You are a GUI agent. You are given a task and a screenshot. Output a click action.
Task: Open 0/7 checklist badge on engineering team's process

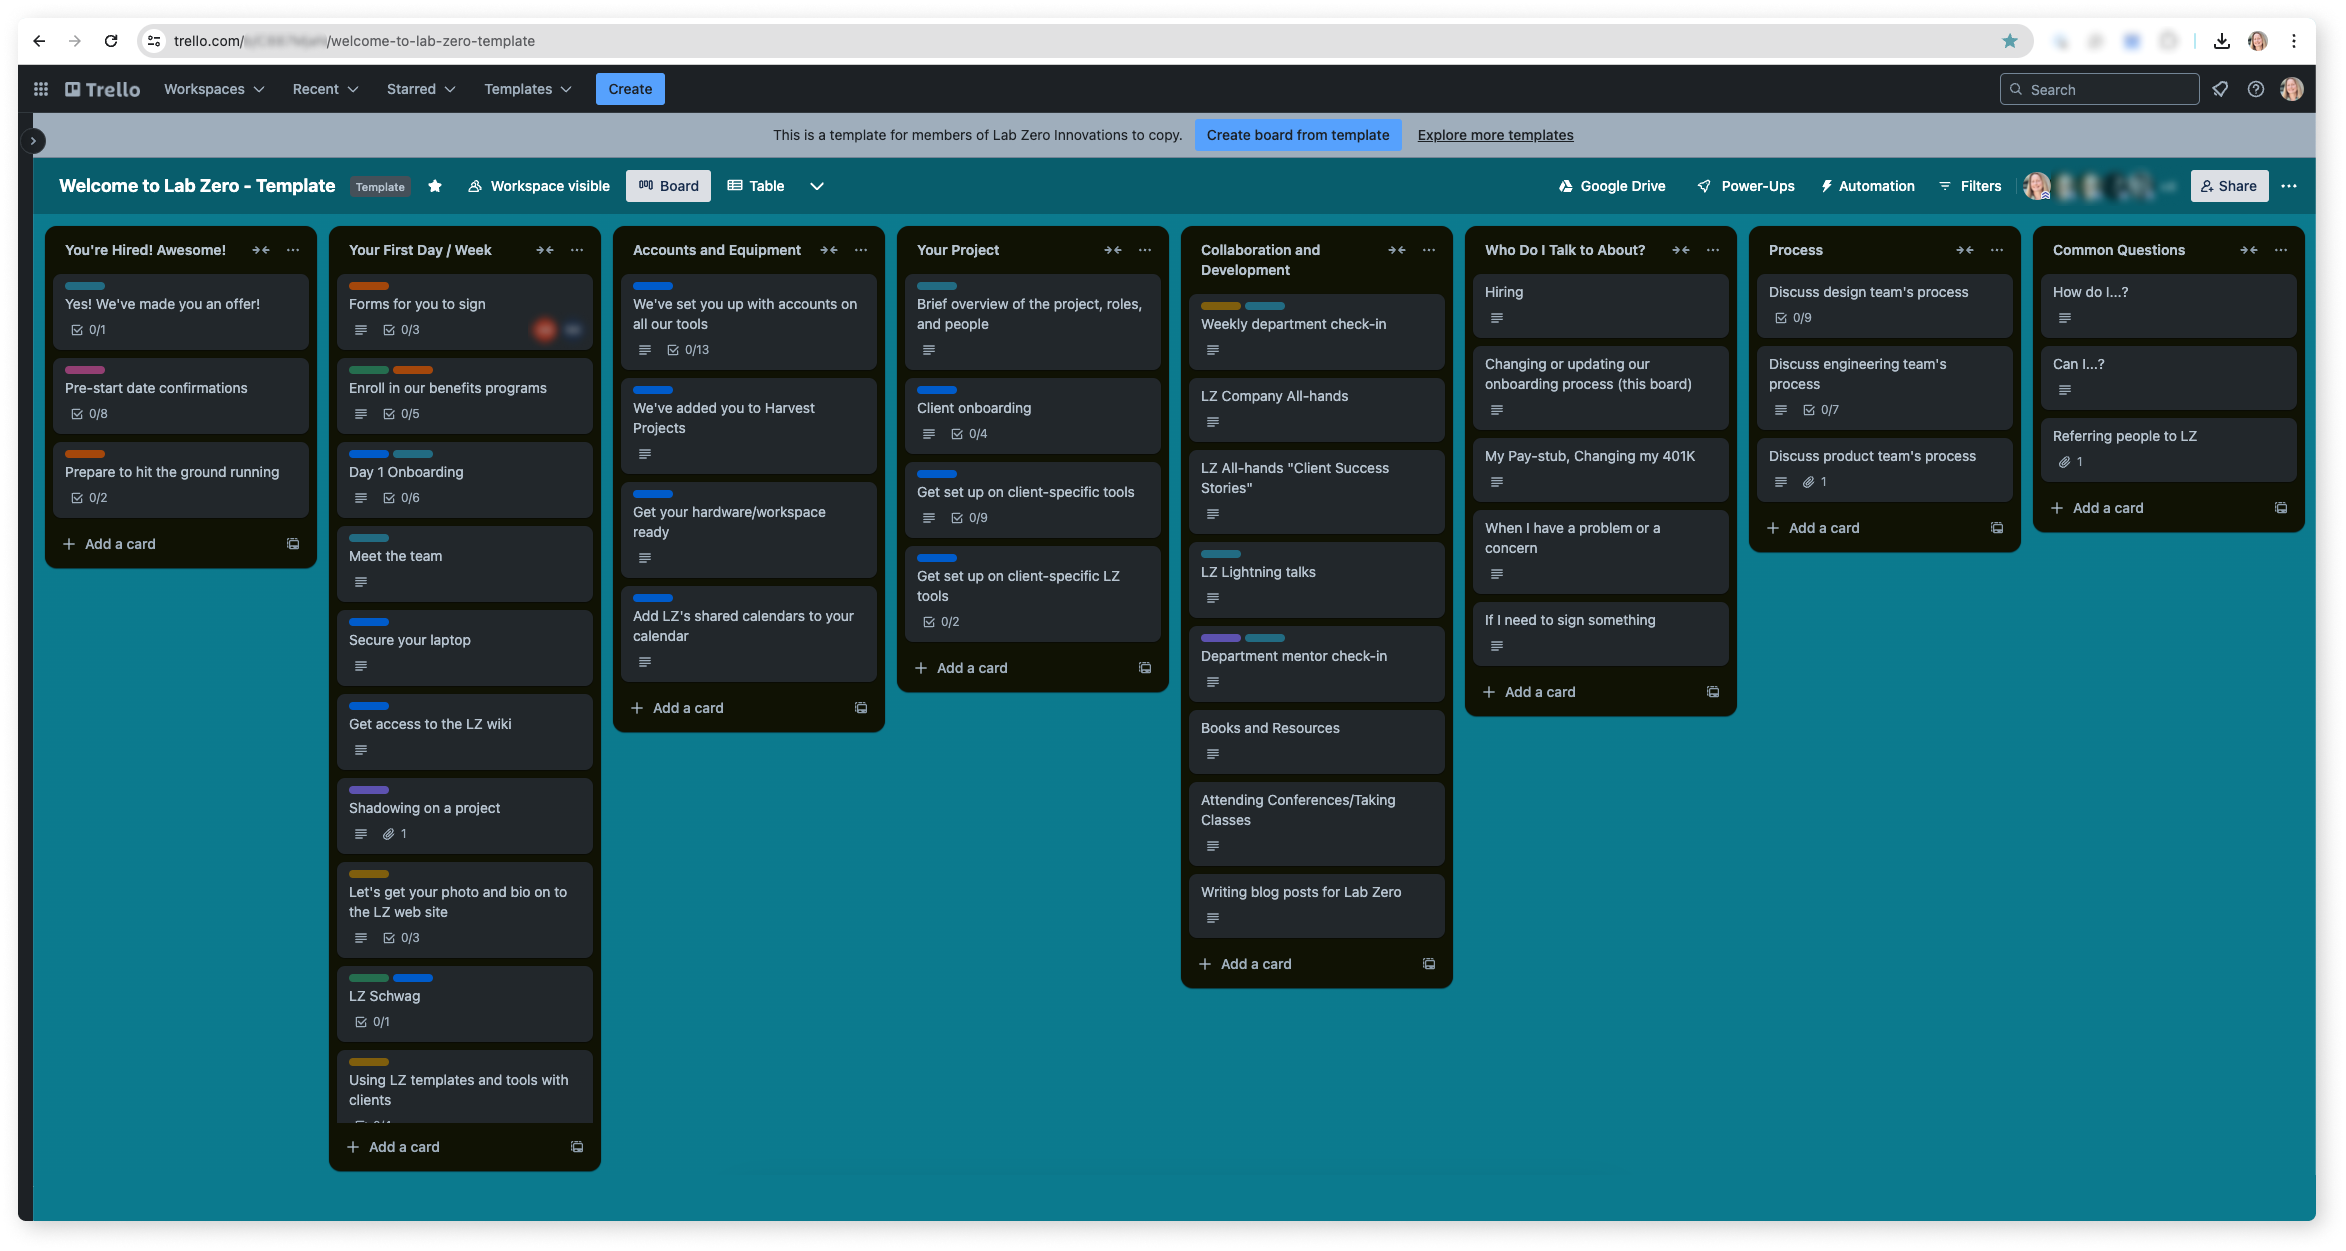1821,410
